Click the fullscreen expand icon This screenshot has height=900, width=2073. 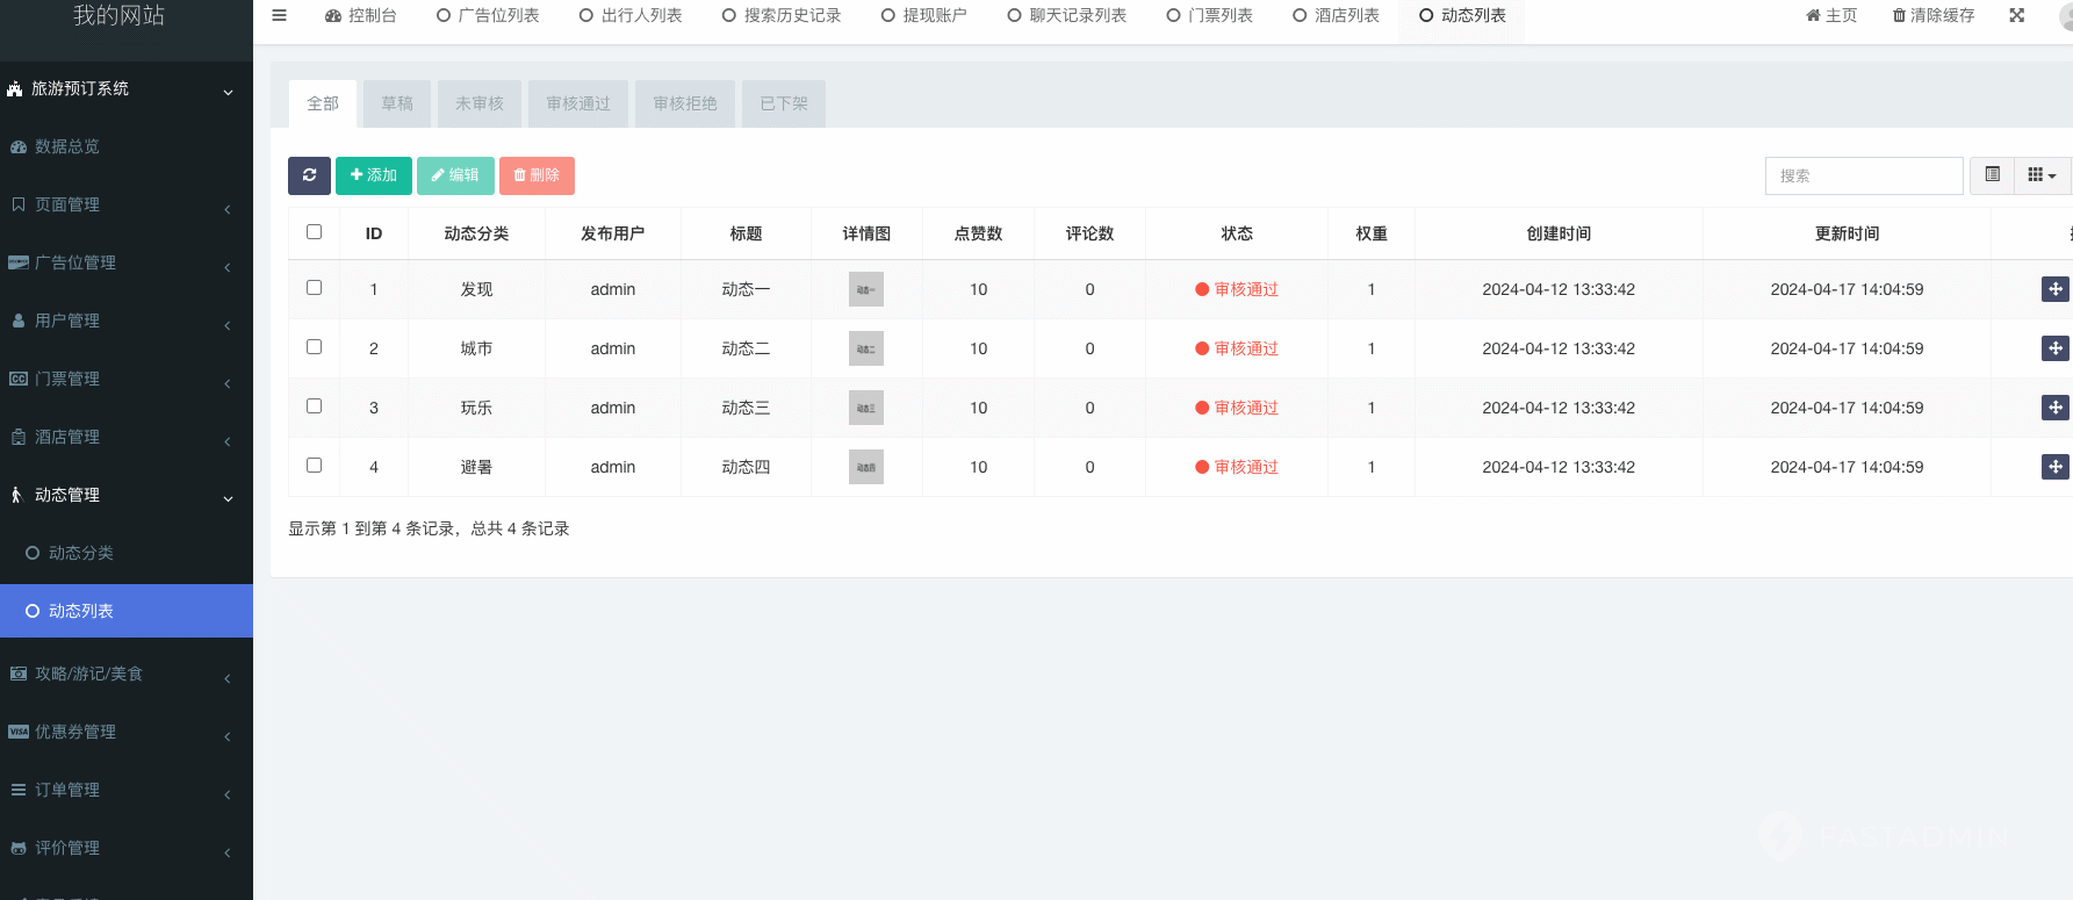click(2016, 16)
